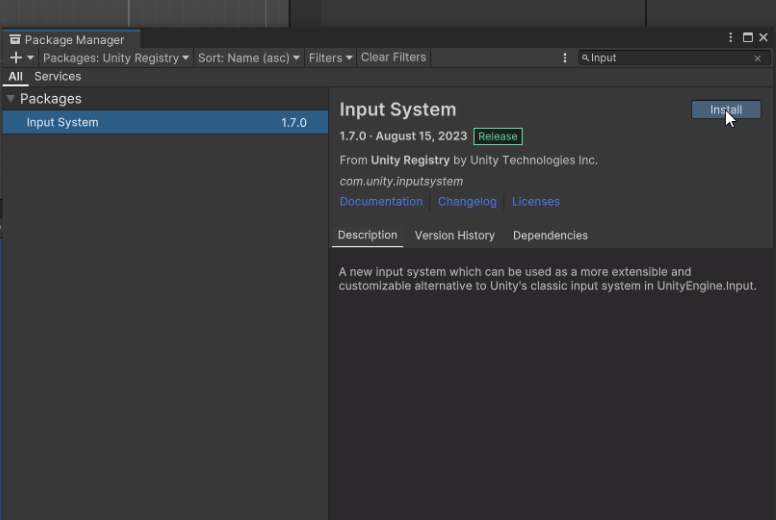776x520 pixels.
Task: Click the plus add package icon
Action: click(x=16, y=58)
